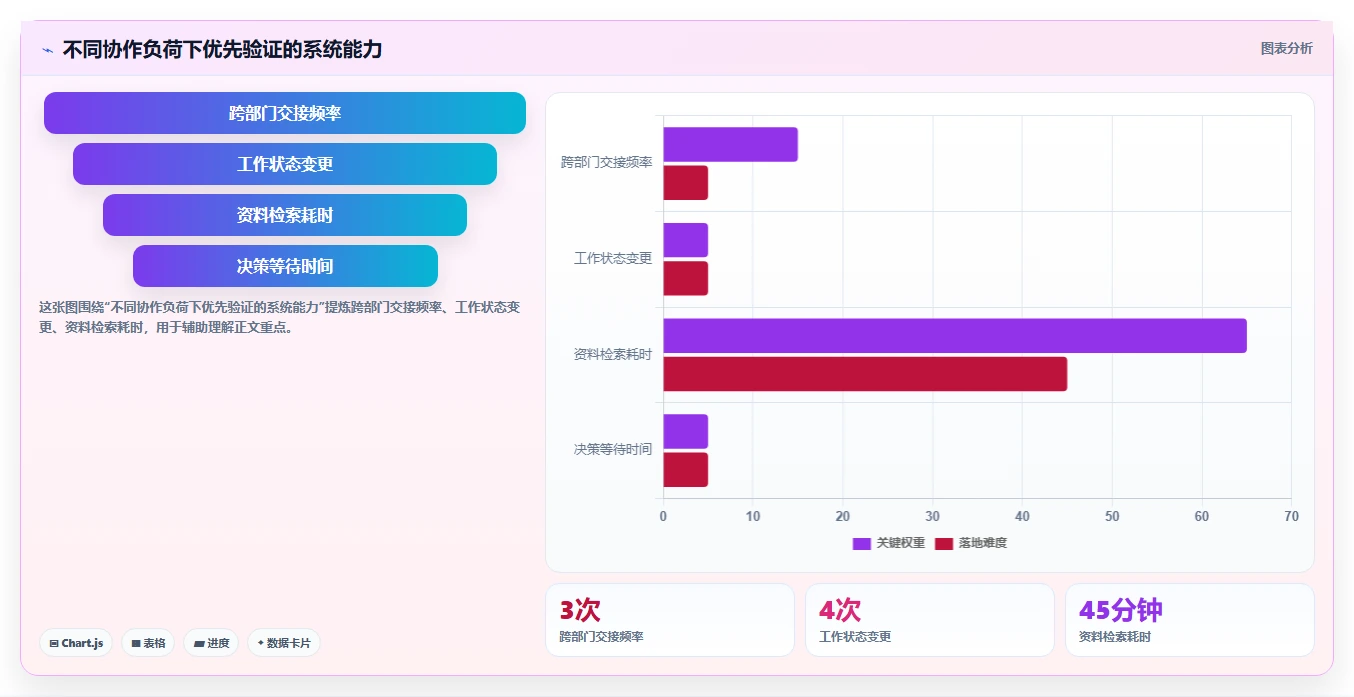Click the 3次 data card value

pyautogui.click(x=580, y=610)
